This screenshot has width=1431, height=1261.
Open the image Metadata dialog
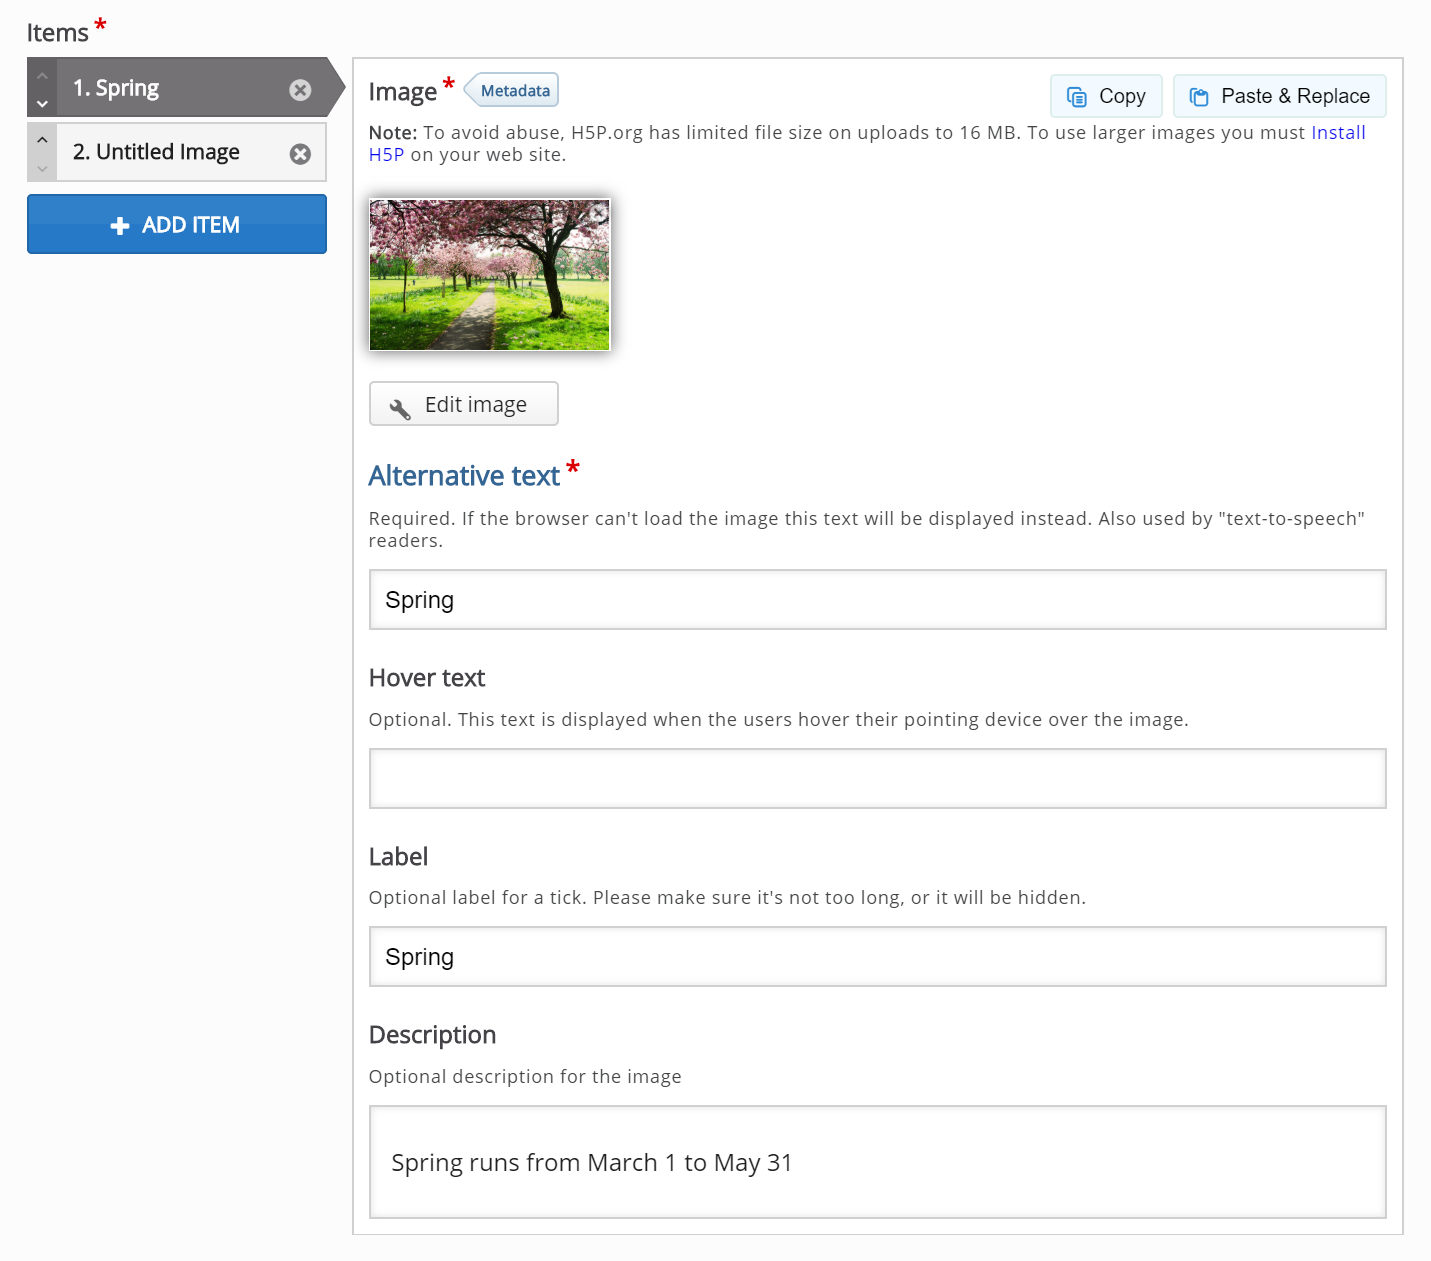pyautogui.click(x=512, y=90)
